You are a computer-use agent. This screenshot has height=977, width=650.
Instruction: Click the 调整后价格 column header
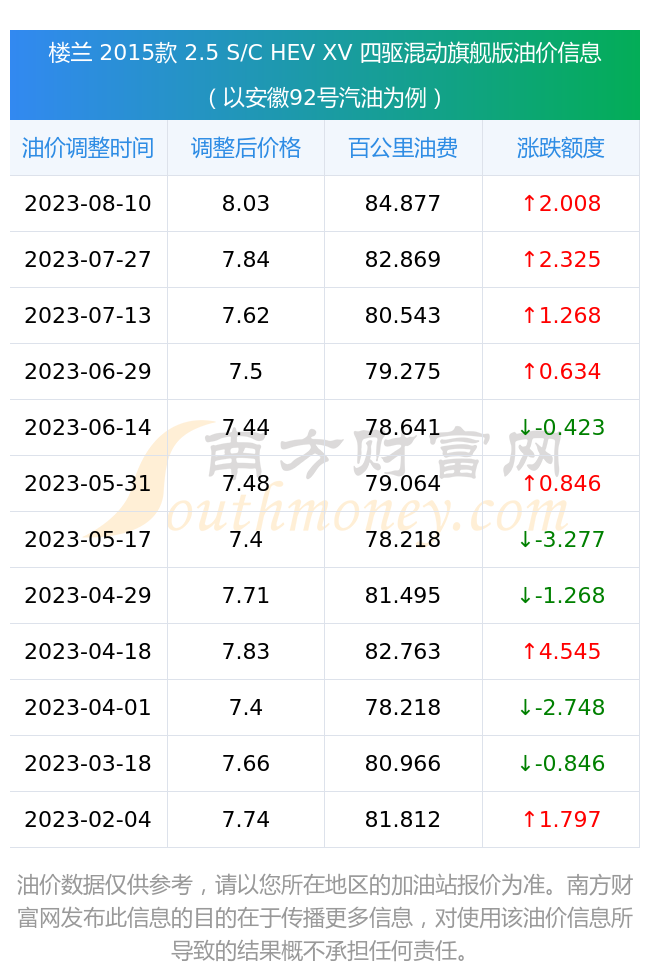click(x=246, y=148)
